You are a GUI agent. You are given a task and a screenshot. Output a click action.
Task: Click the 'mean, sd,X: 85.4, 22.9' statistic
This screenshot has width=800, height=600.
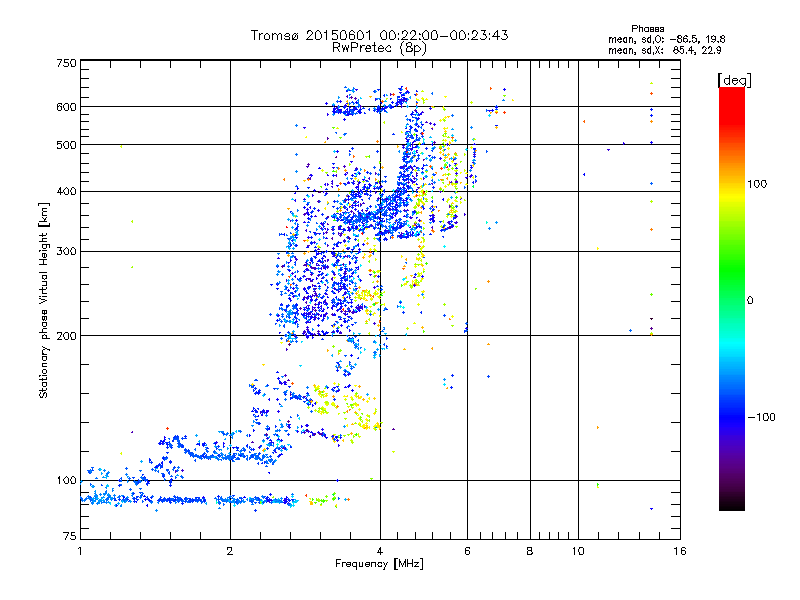[x=664, y=50]
